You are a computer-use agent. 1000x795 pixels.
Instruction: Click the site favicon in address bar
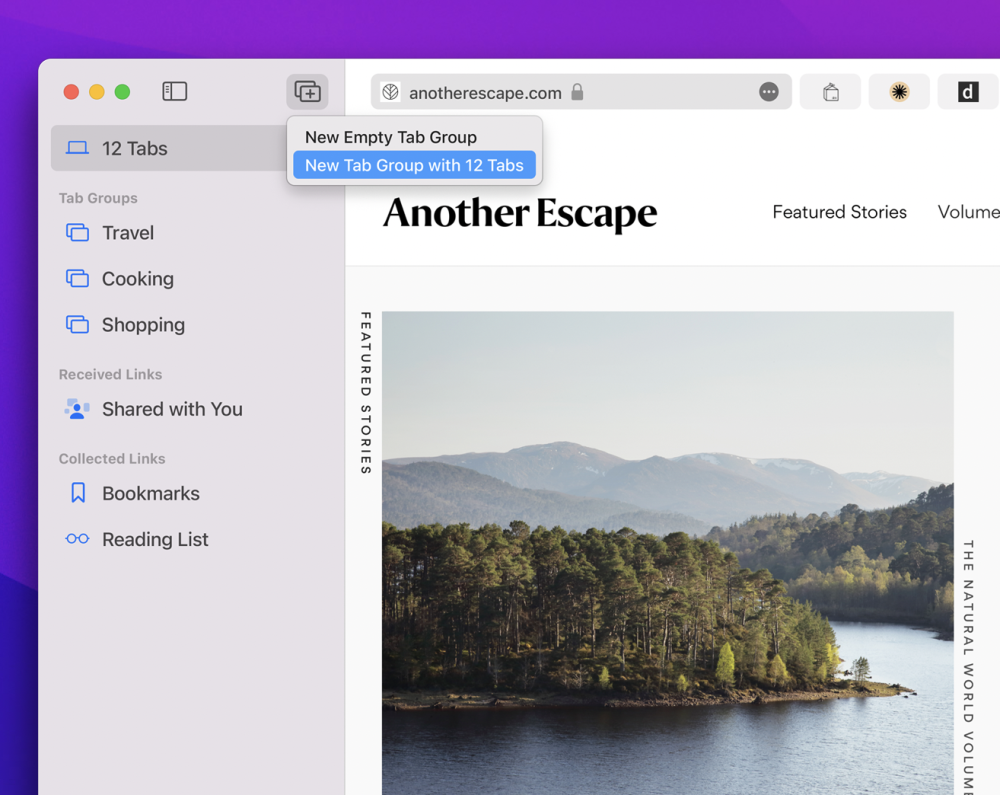(390, 92)
